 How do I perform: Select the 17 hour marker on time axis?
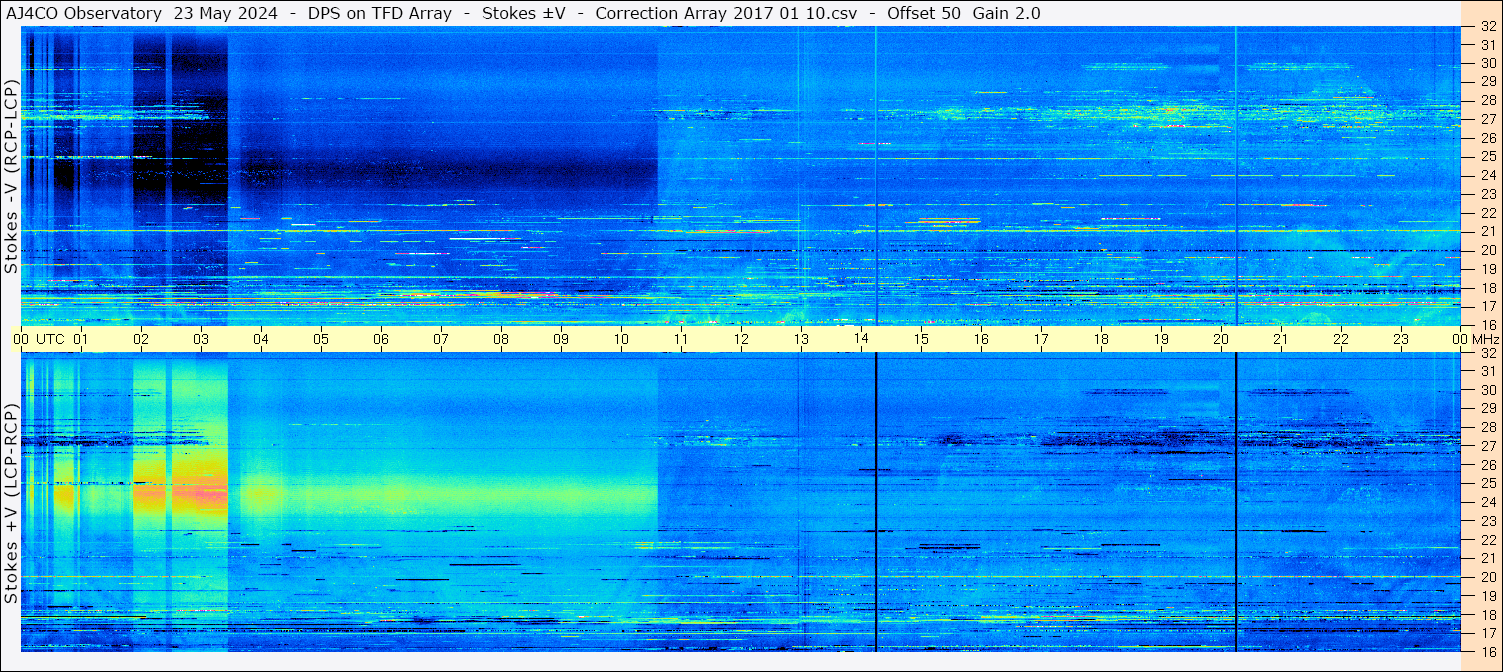(x=1041, y=339)
